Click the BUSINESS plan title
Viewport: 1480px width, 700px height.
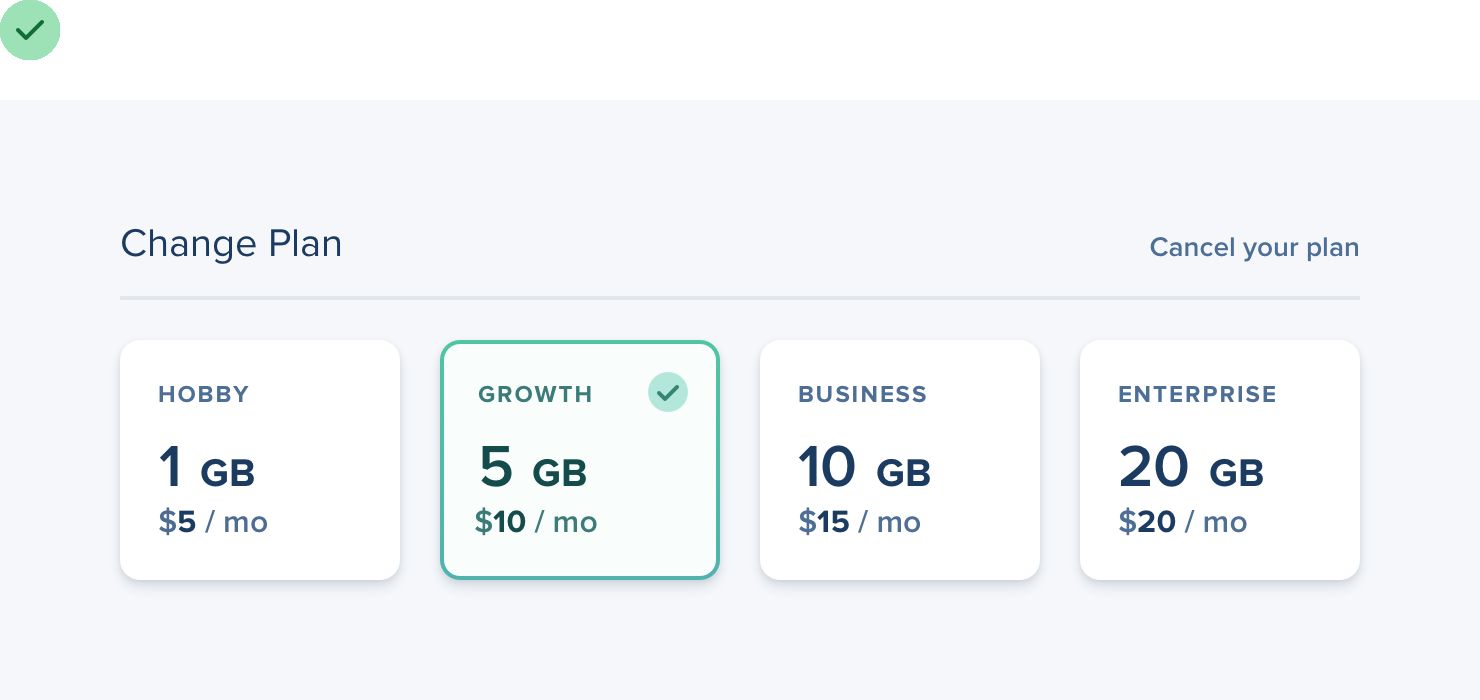[x=862, y=394]
